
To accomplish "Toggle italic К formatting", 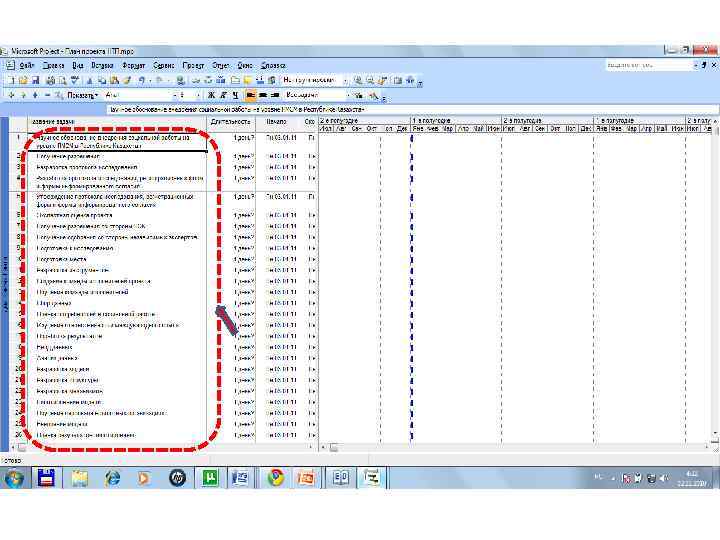I will [223, 95].
